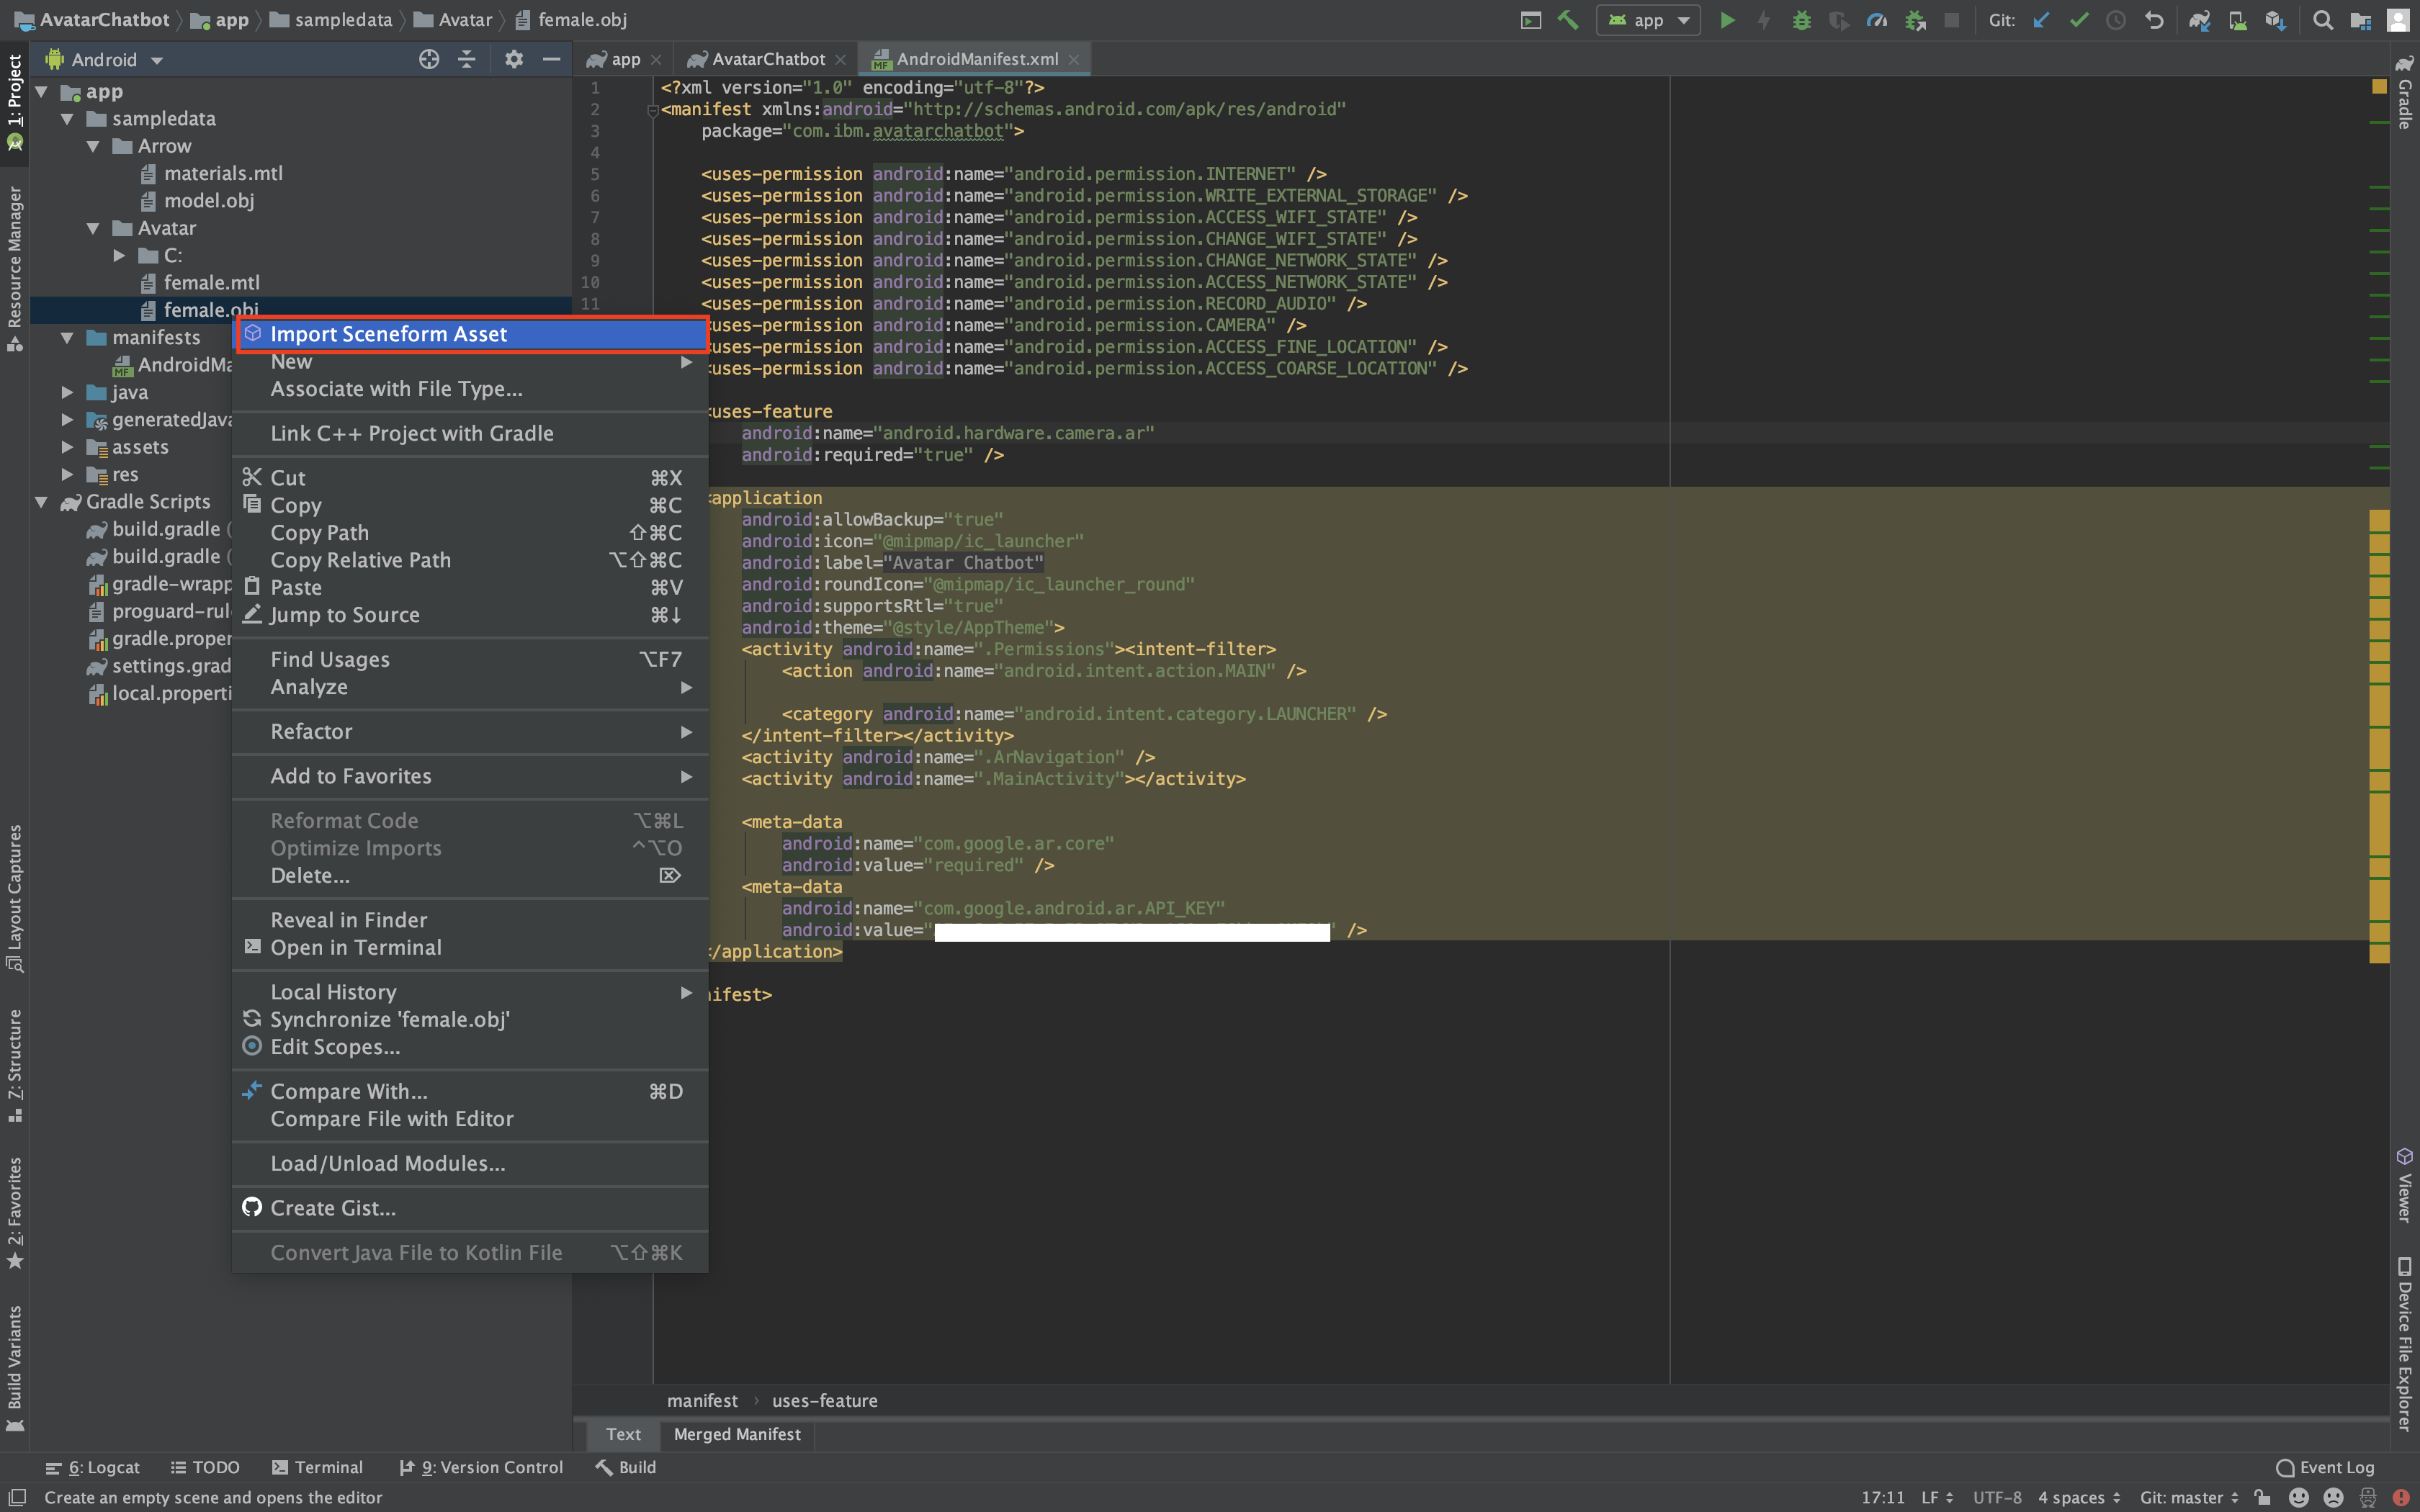Open the Android profiler gauge icon
Screen dimensions: 2420x1512
(1877, 20)
